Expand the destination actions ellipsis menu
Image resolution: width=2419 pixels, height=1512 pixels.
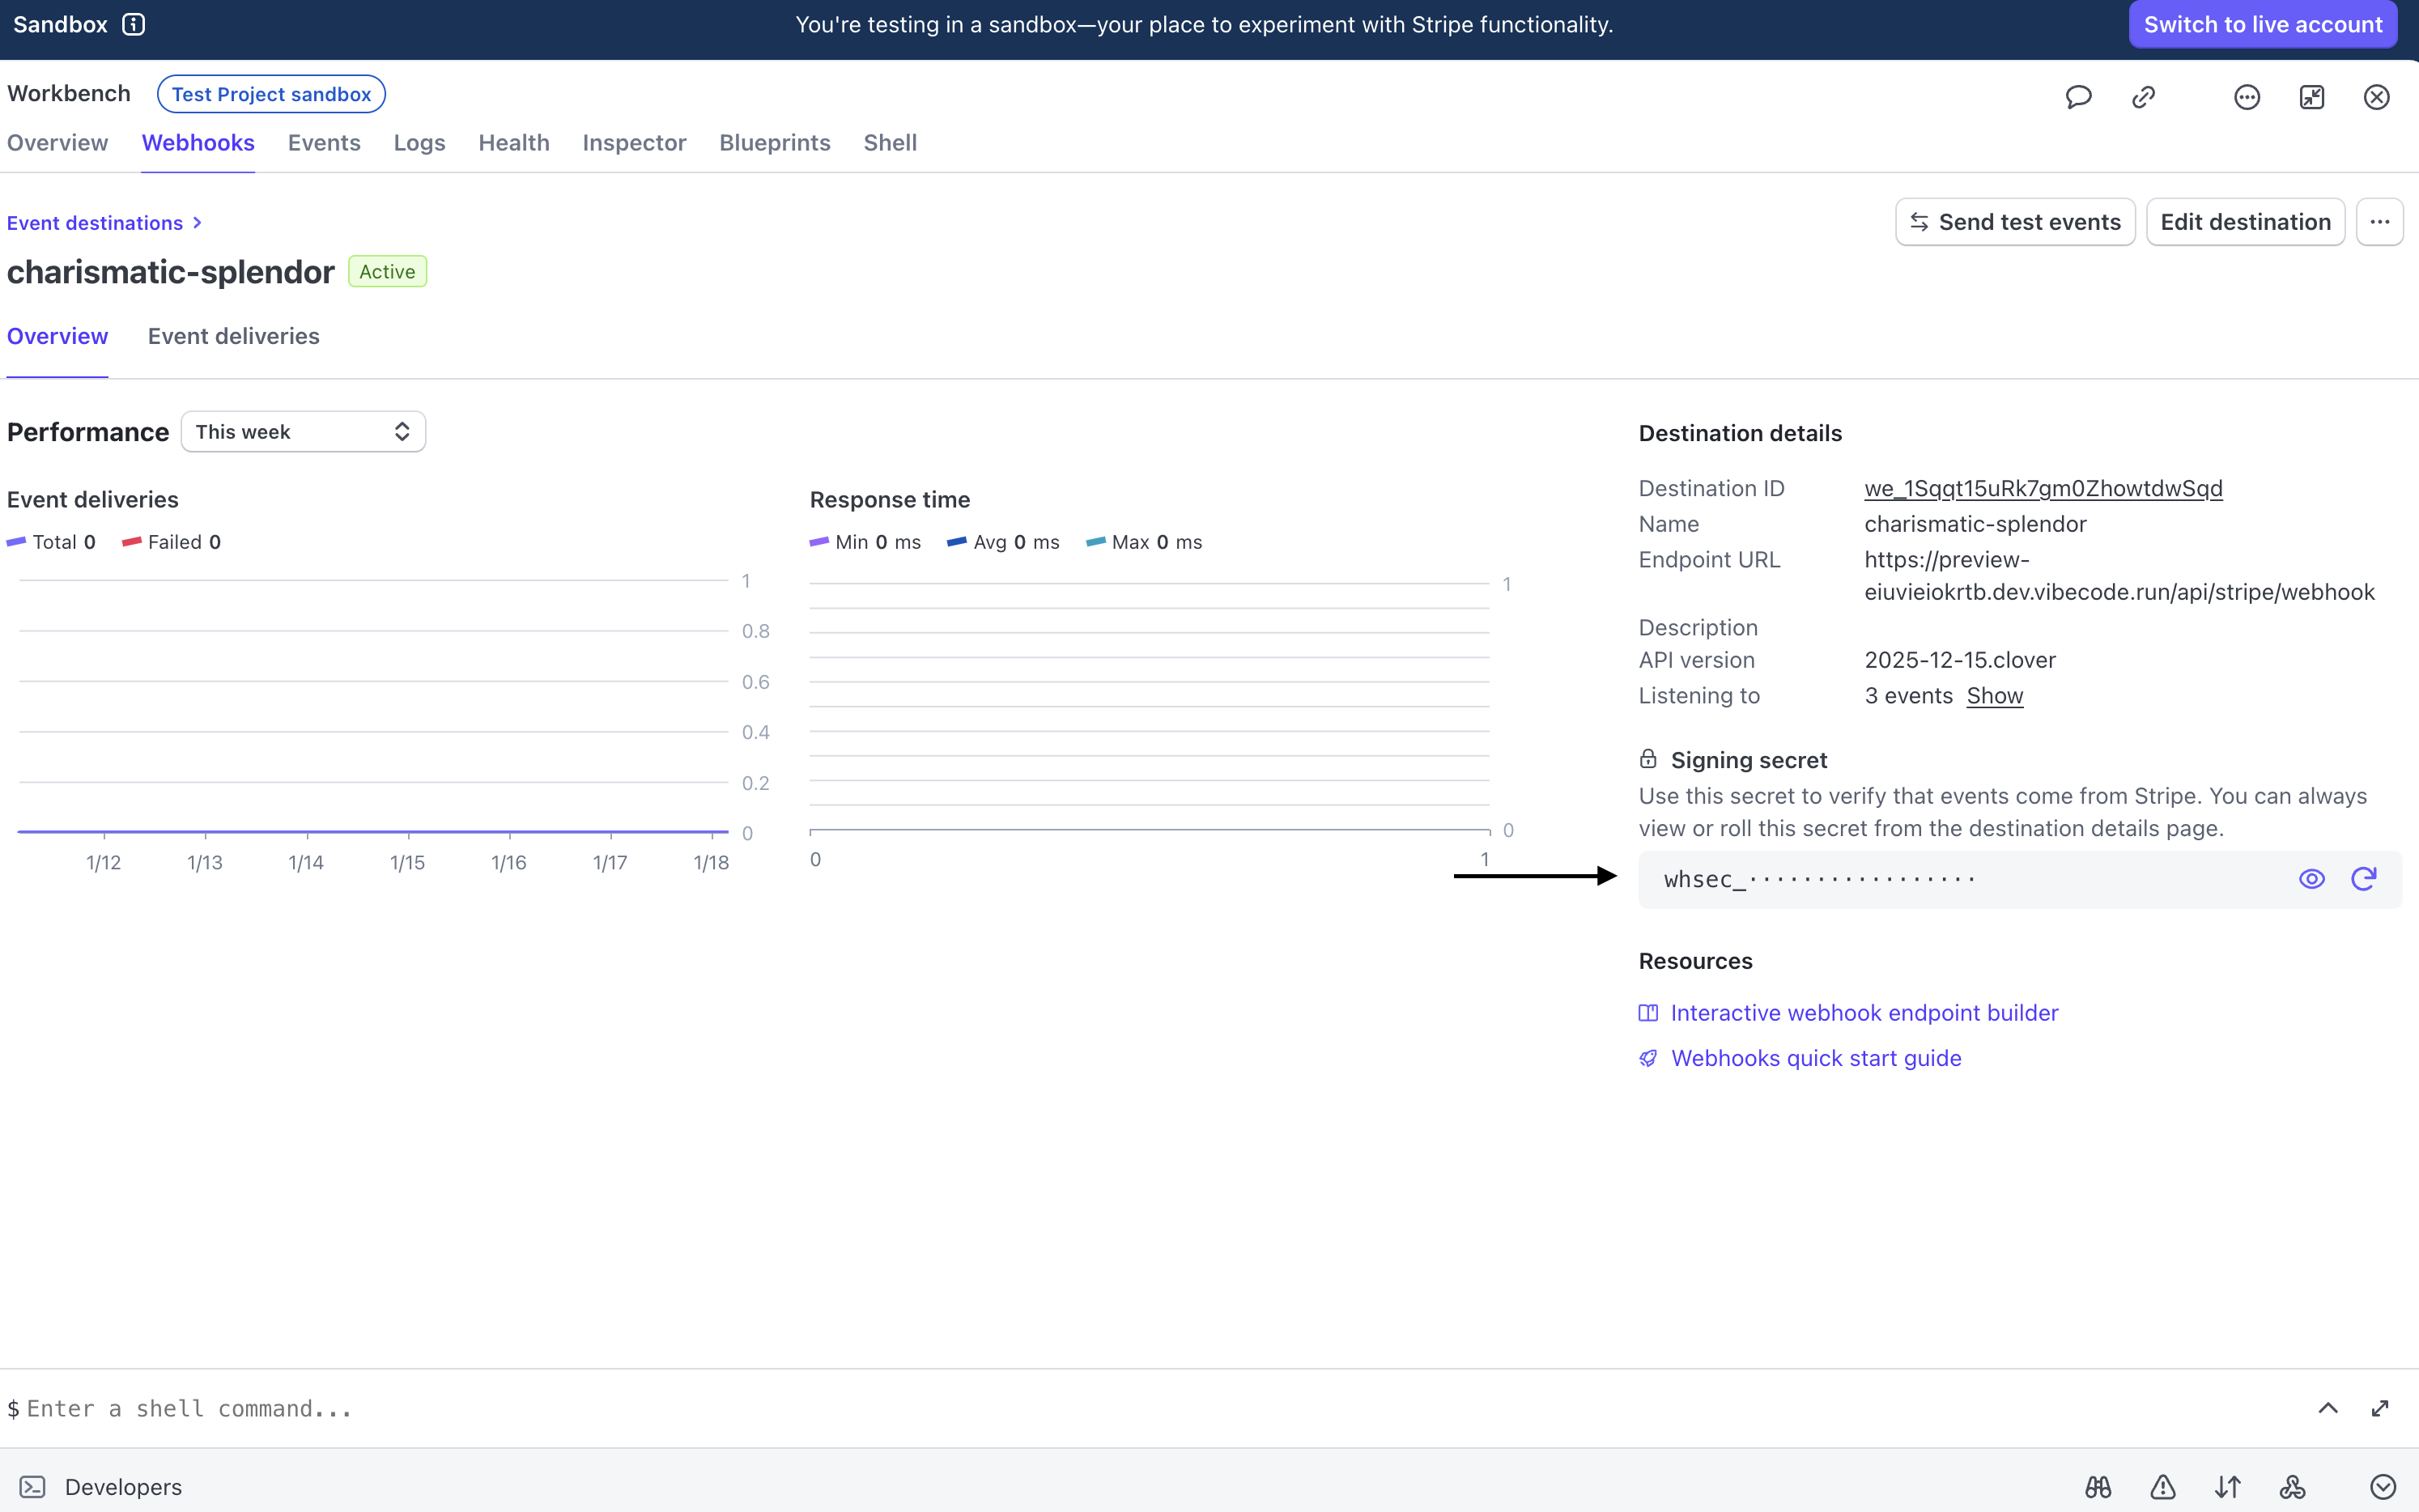tap(2381, 221)
